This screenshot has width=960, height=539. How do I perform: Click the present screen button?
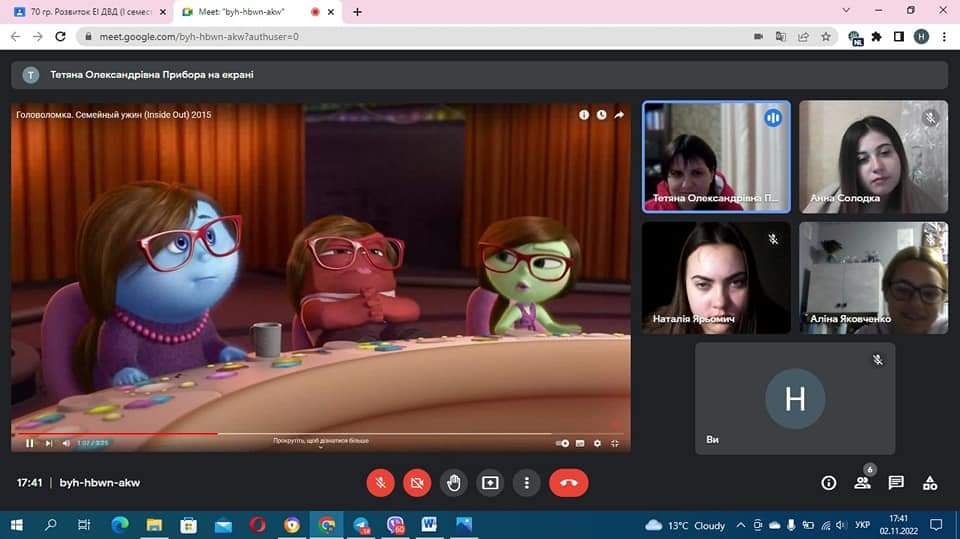[490, 483]
